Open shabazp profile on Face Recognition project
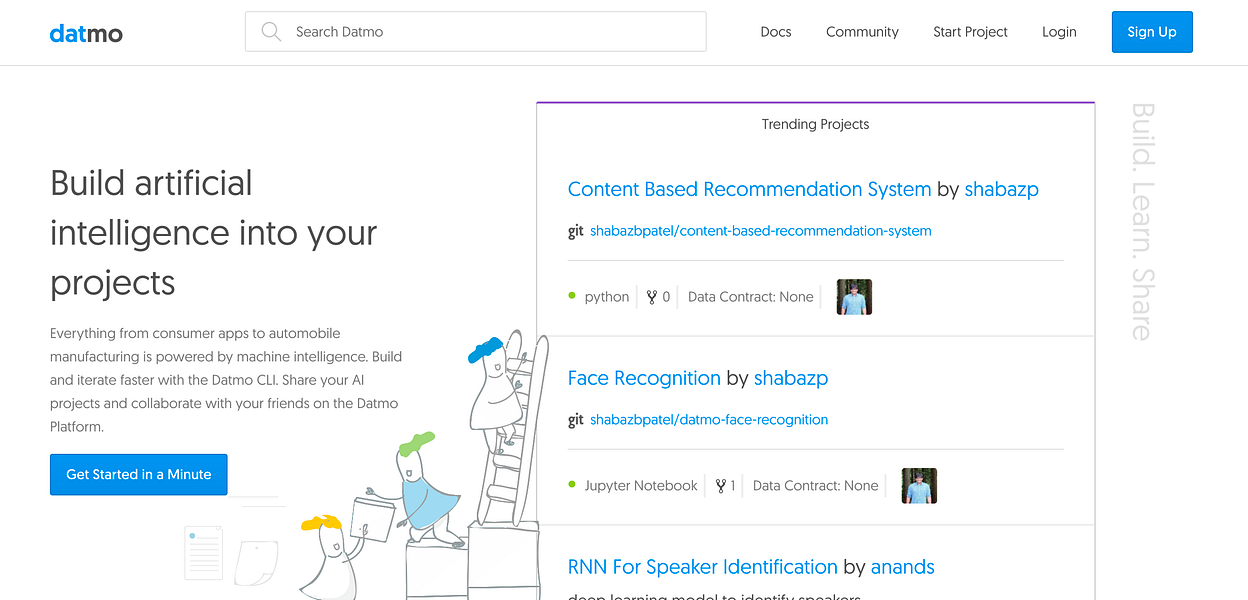The height and width of the screenshot is (600, 1248). tap(791, 378)
